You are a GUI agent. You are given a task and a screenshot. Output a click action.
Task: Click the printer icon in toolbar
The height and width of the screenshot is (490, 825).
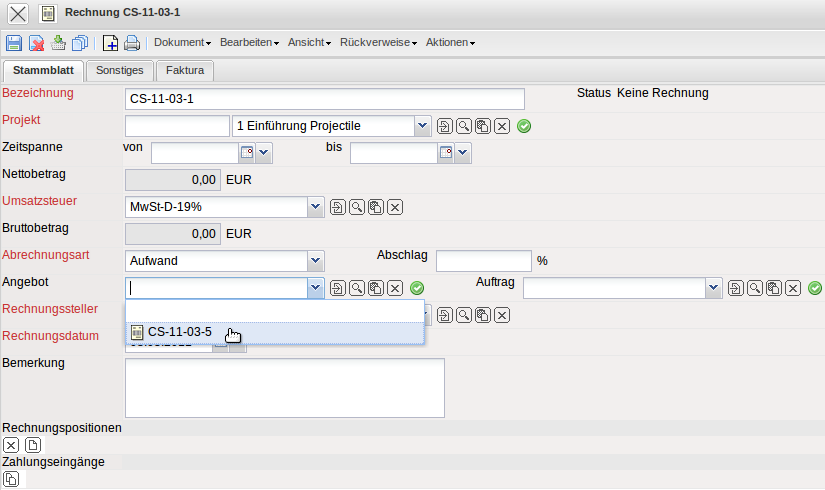pyautogui.click(x=131, y=43)
